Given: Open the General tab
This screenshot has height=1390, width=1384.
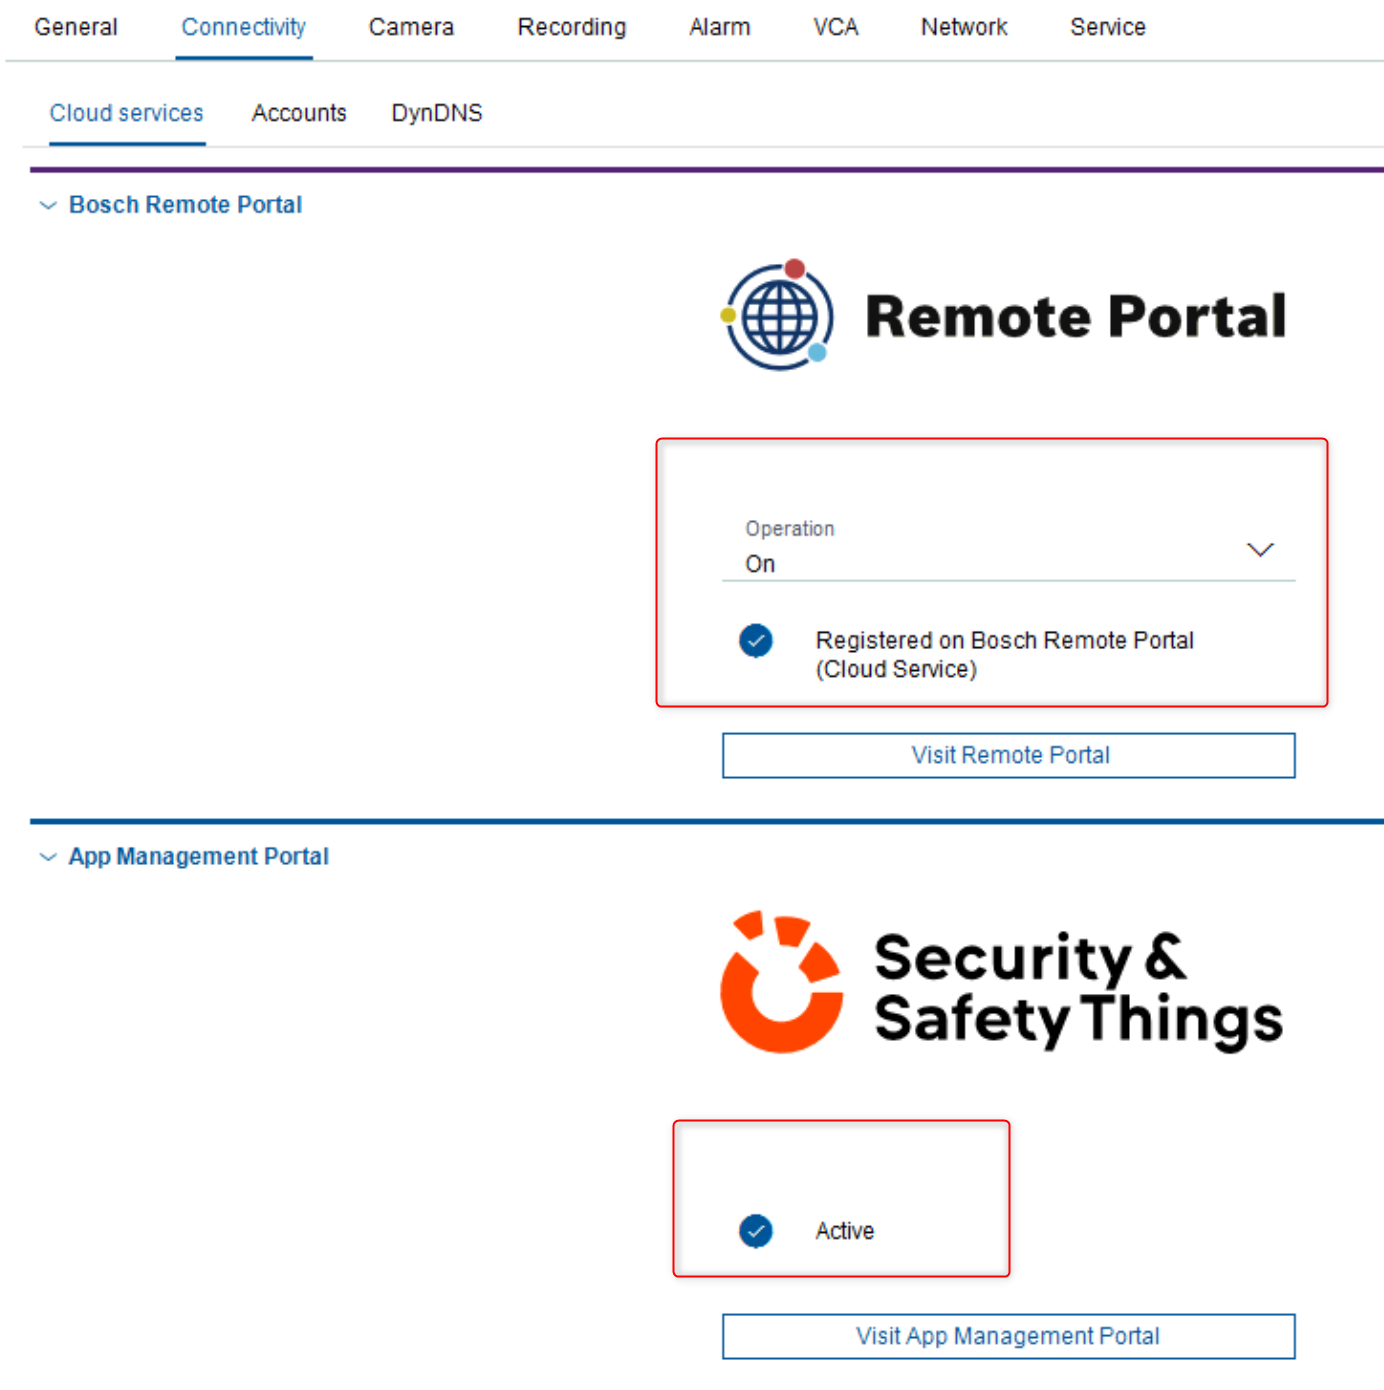Looking at the screenshot, I should (x=76, y=27).
